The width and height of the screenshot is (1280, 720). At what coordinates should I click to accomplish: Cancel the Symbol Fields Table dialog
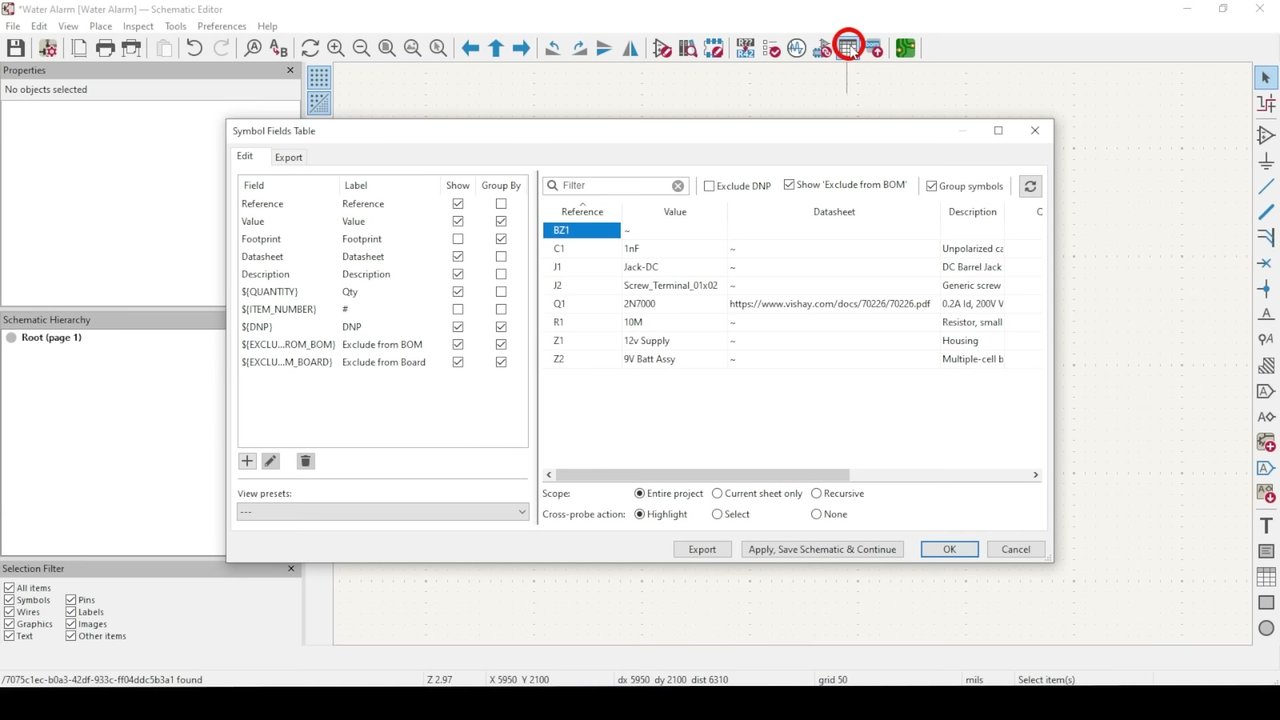pyautogui.click(x=1015, y=549)
